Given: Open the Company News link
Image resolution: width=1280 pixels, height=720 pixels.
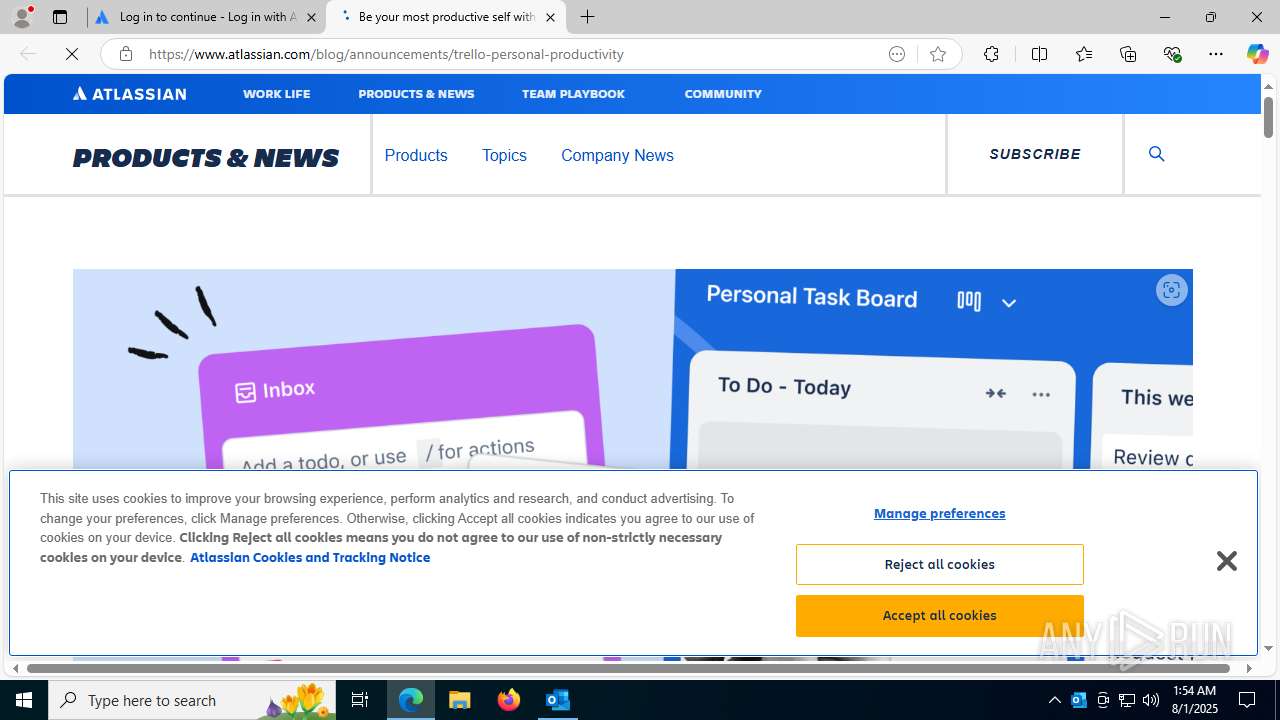Looking at the screenshot, I should 617,155.
